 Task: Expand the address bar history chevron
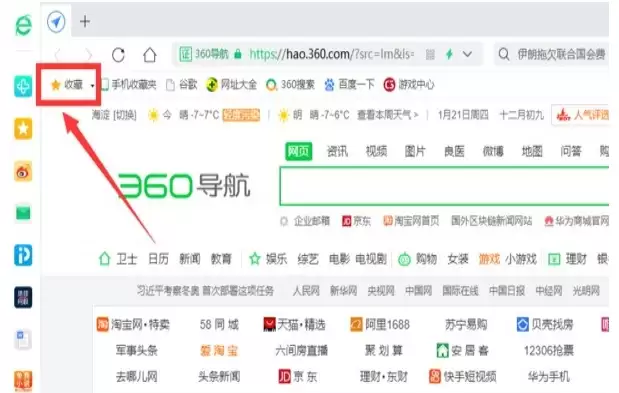pos(467,54)
